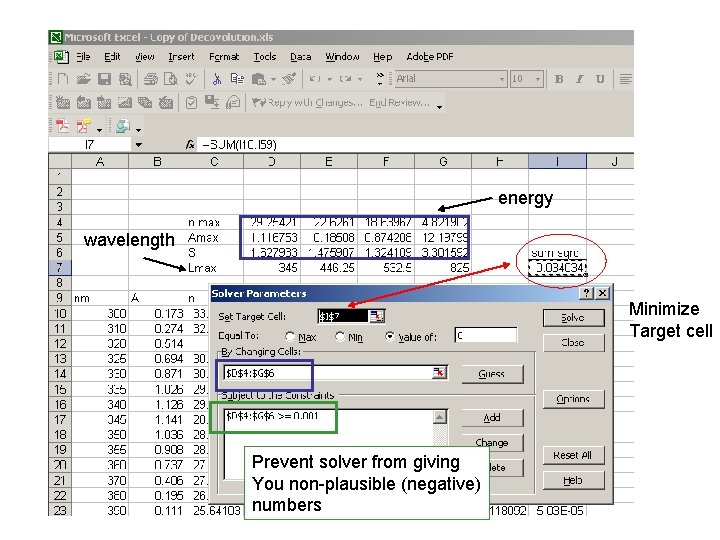Run the Spelling check icon

click(191, 79)
